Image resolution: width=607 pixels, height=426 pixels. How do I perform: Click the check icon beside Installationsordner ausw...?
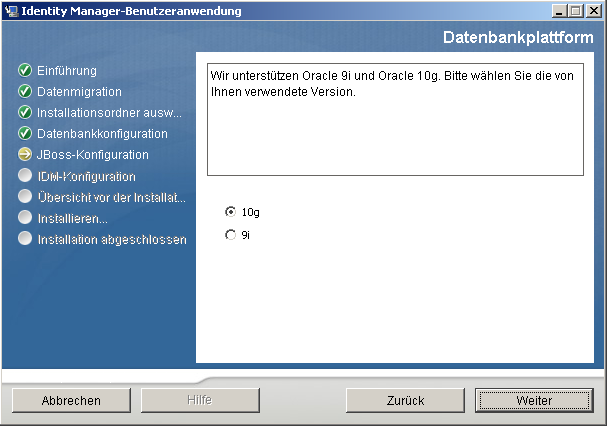tap(25, 112)
